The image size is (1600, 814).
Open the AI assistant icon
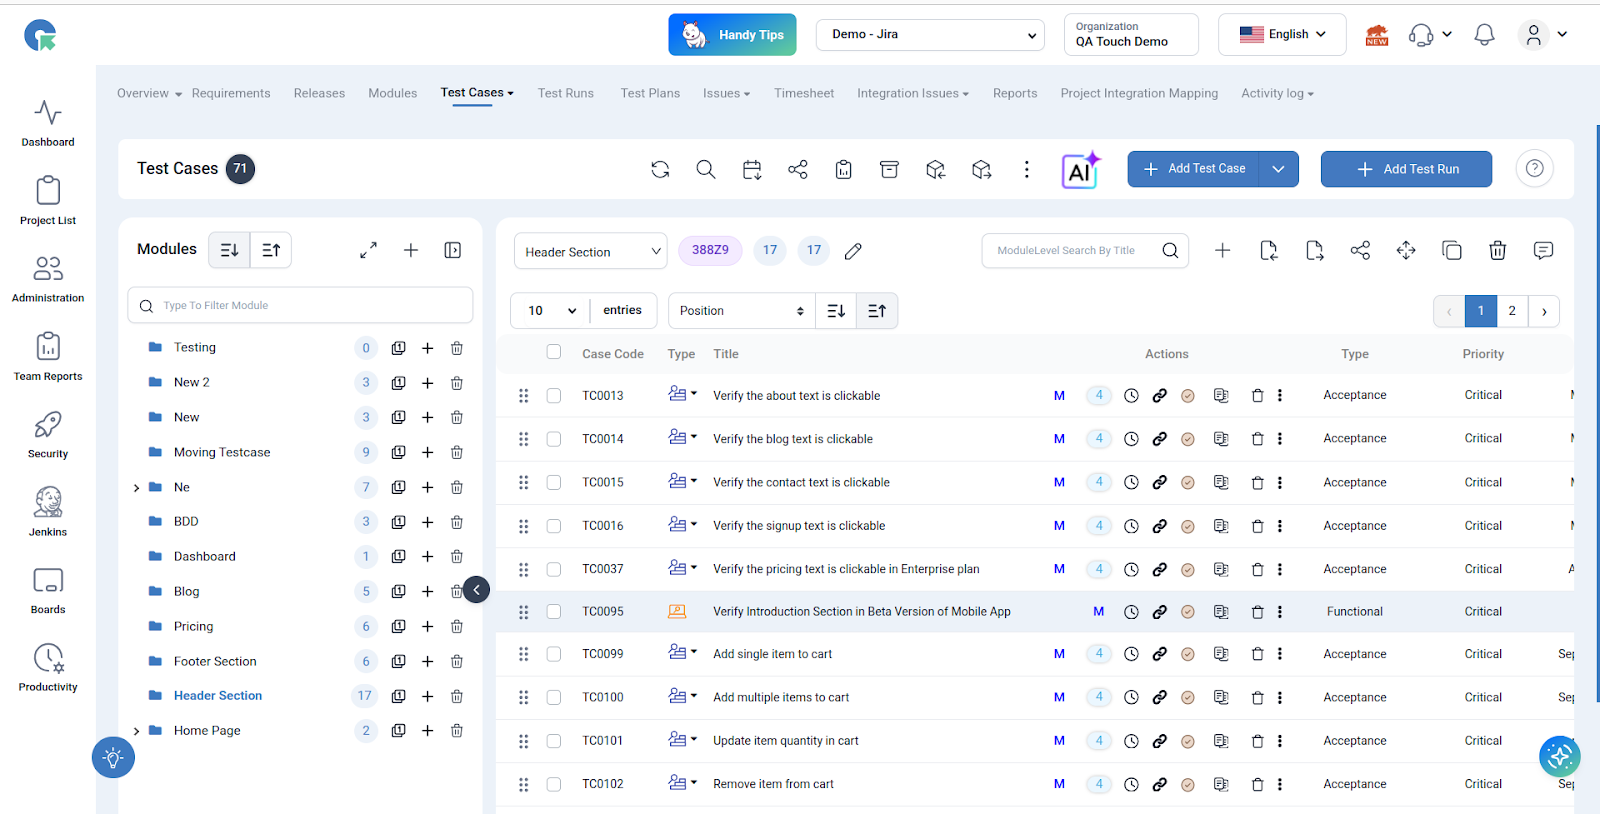[x=1080, y=170]
